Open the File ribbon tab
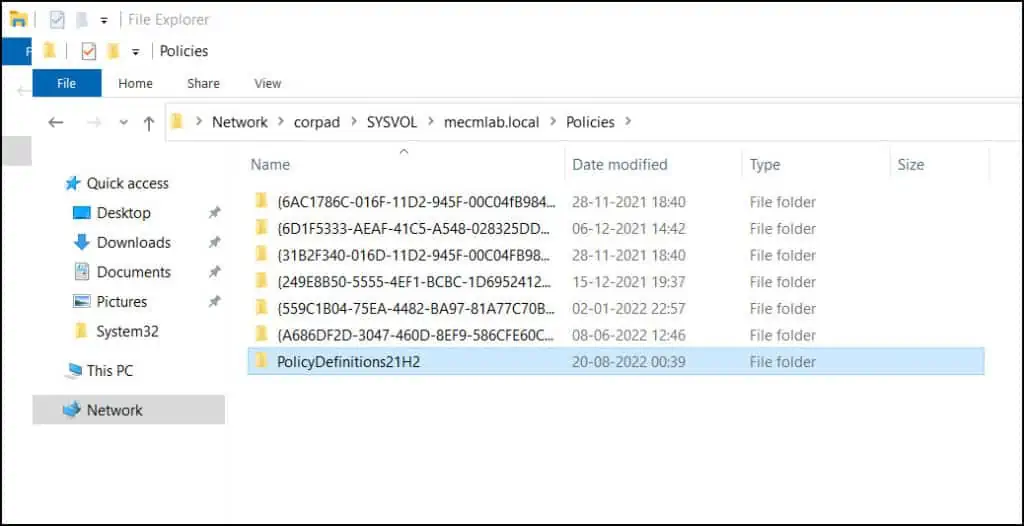The height and width of the screenshot is (526, 1024). (67, 83)
